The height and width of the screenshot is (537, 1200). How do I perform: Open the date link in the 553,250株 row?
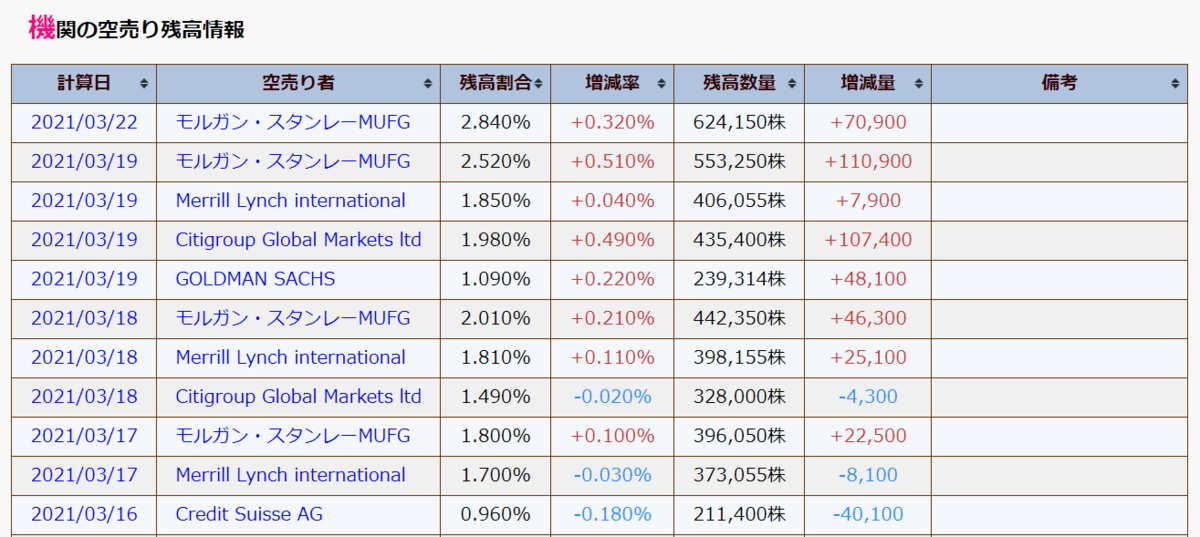pyautogui.click(x=84, y=161)
